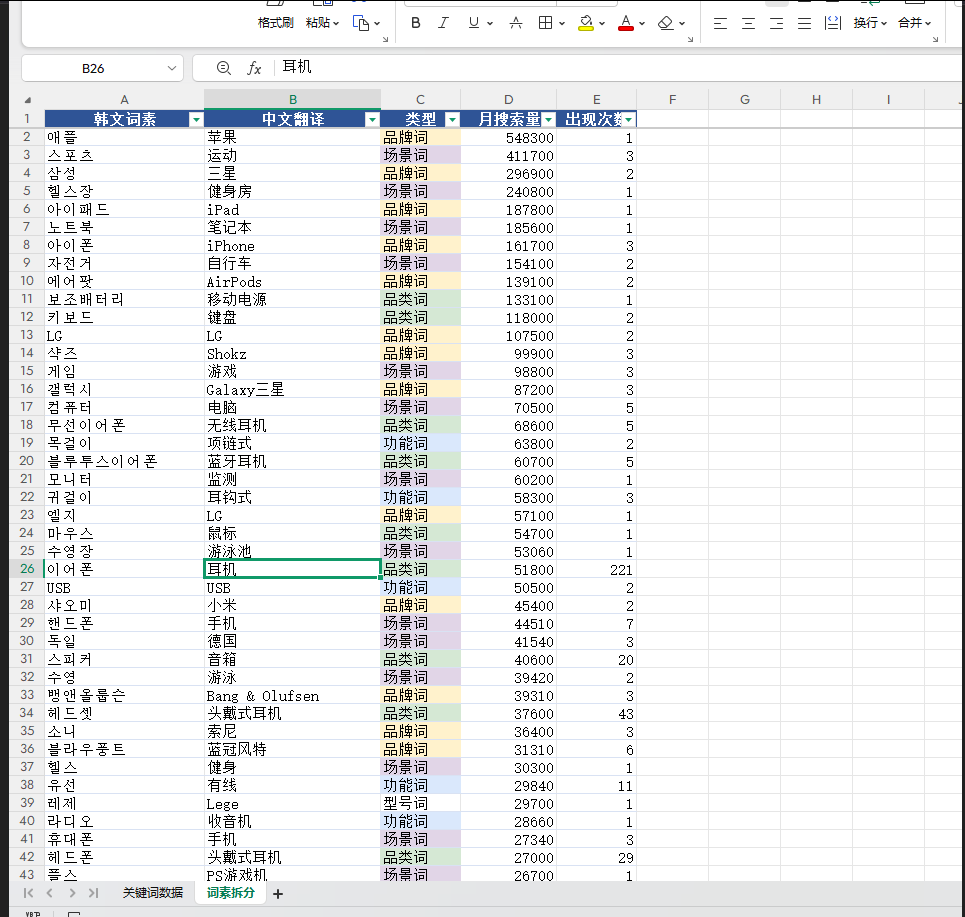
Task: Toggle bold formatting
Action: (416, 23)
